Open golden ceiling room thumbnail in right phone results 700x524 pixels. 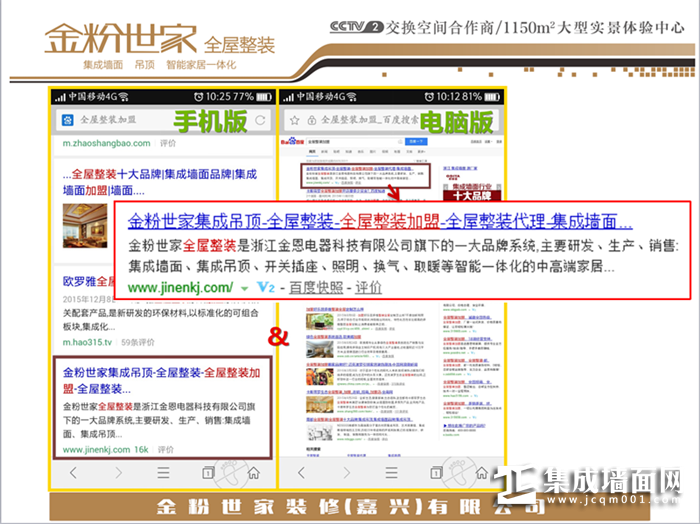tap(320, 404)
